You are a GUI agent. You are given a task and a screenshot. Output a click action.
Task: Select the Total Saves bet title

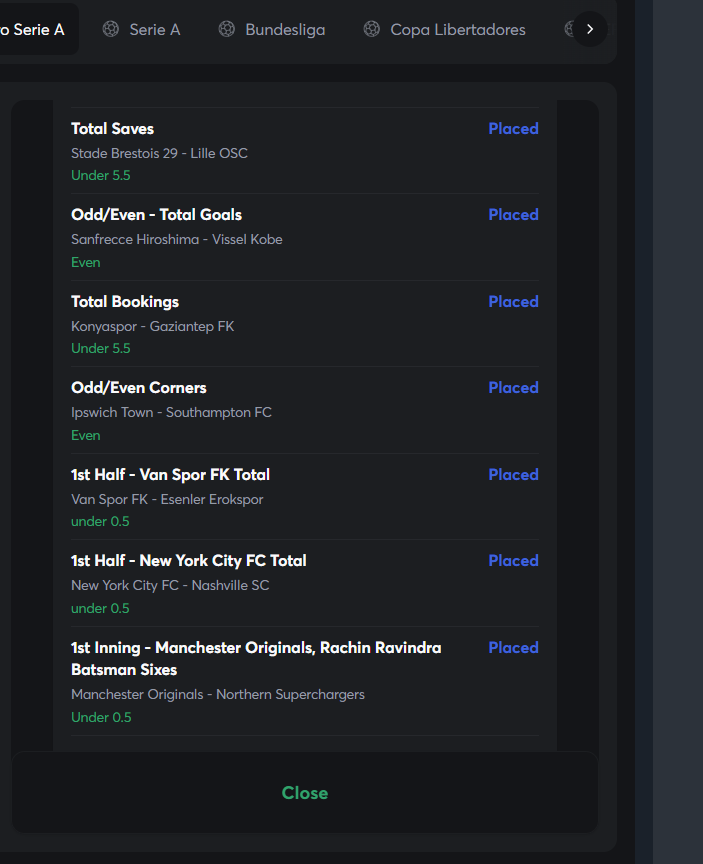coord(112,128)
